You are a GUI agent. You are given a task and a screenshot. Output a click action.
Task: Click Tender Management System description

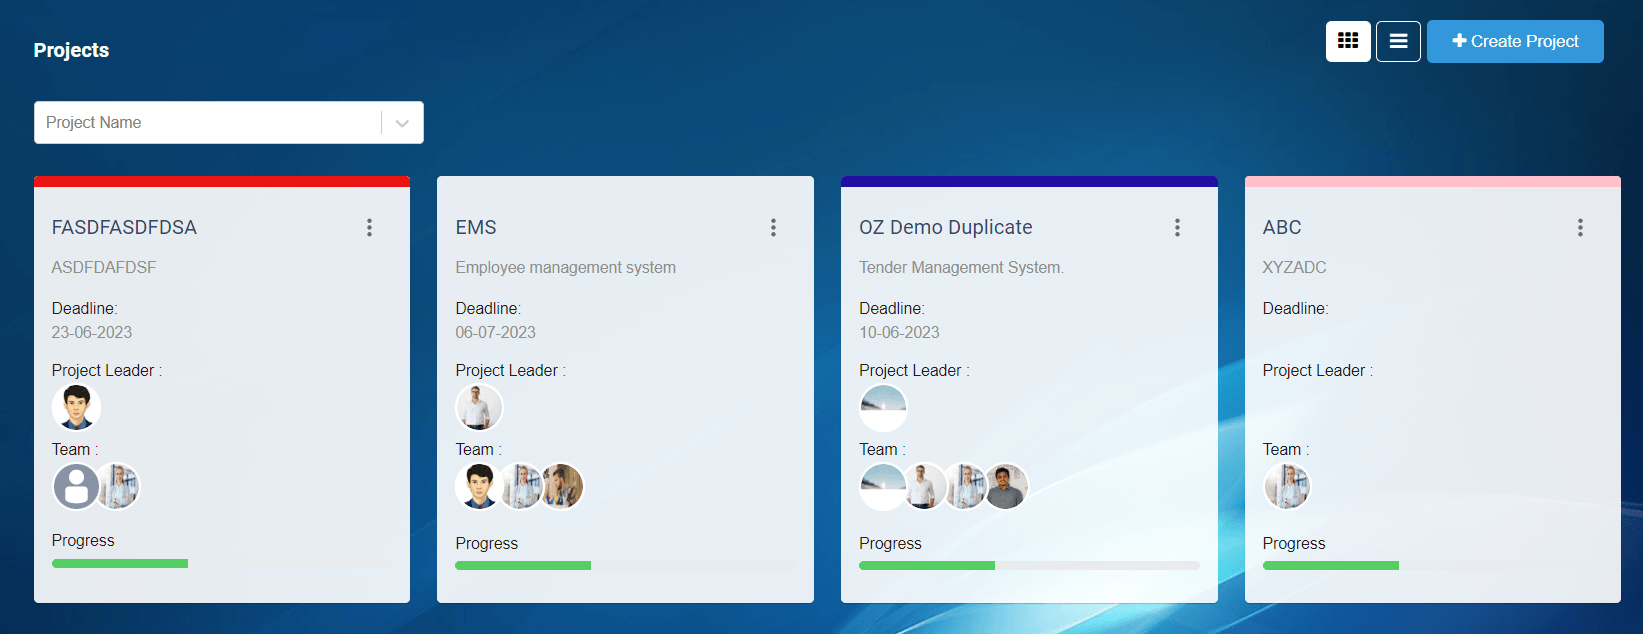pos(961,267)
